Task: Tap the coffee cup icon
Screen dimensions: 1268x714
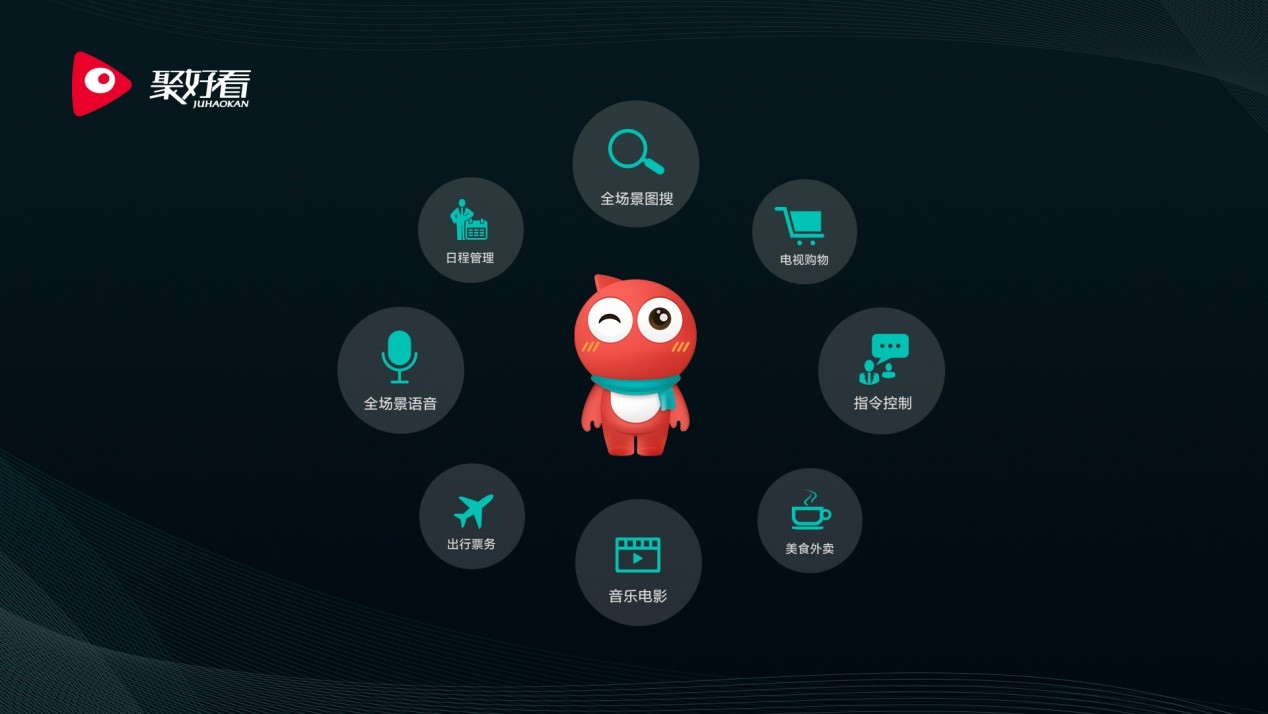Action: pyautogui.click(x=809, y=511)
